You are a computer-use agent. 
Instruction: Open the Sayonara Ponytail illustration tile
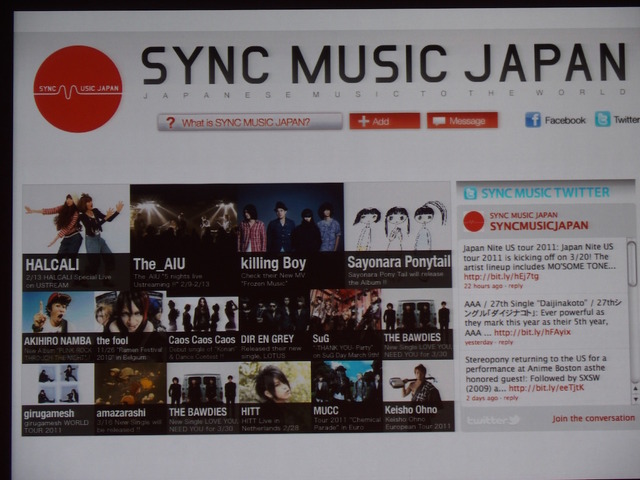click(397, 237)
